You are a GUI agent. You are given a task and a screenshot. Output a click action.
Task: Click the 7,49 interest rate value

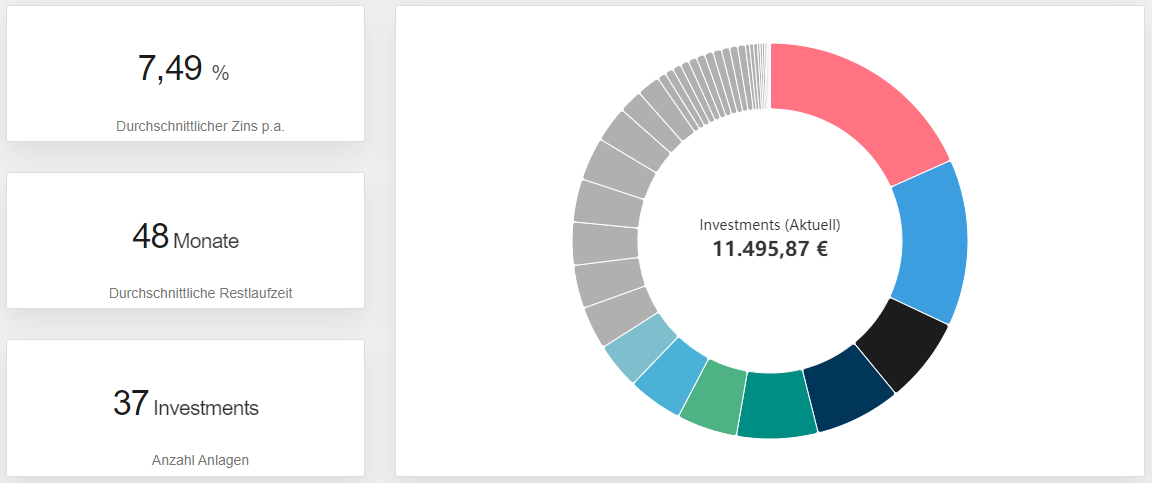click(x=170, y=69)
